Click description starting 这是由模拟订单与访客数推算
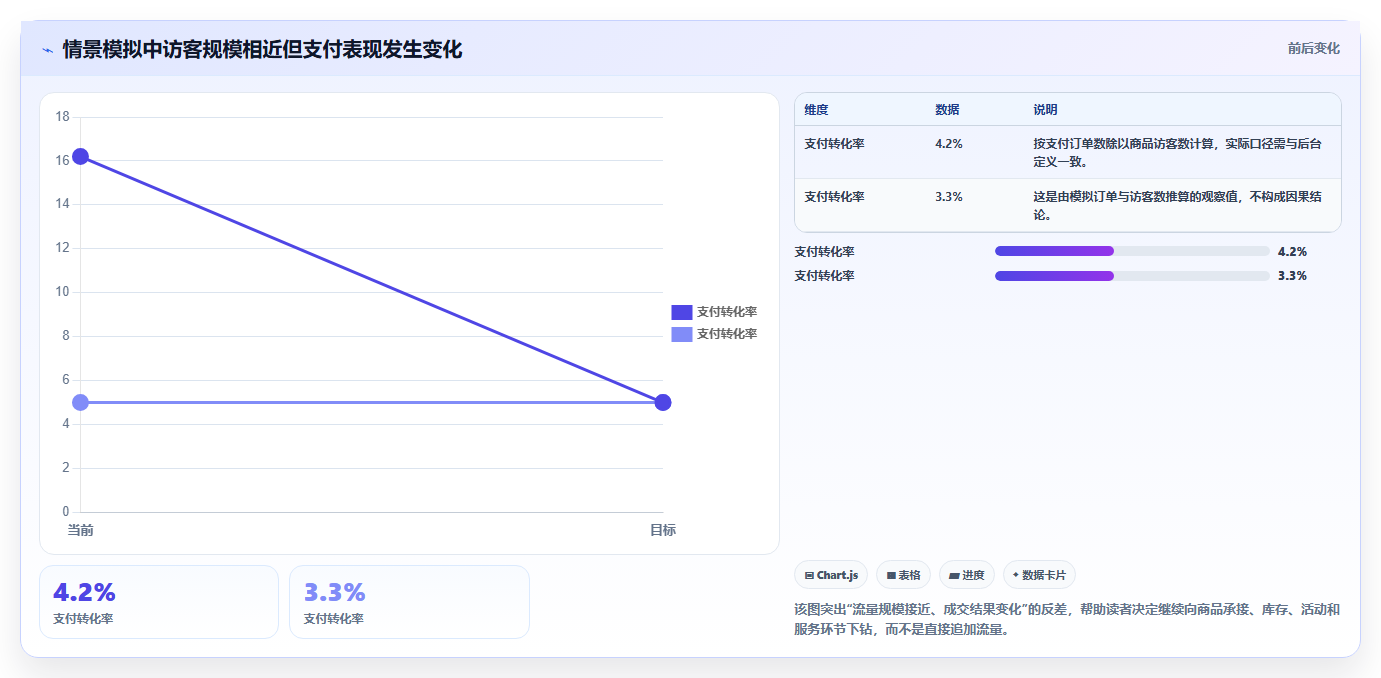This screenshot has width=1381, height=678. 1177,205
